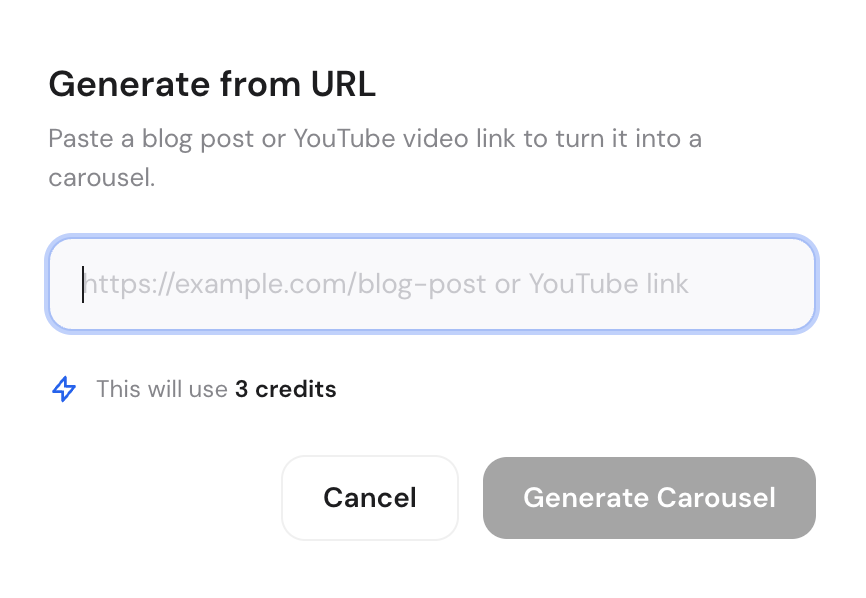
Task: Click the 'Generate from URL' dialog title
Action: [212, 84]
